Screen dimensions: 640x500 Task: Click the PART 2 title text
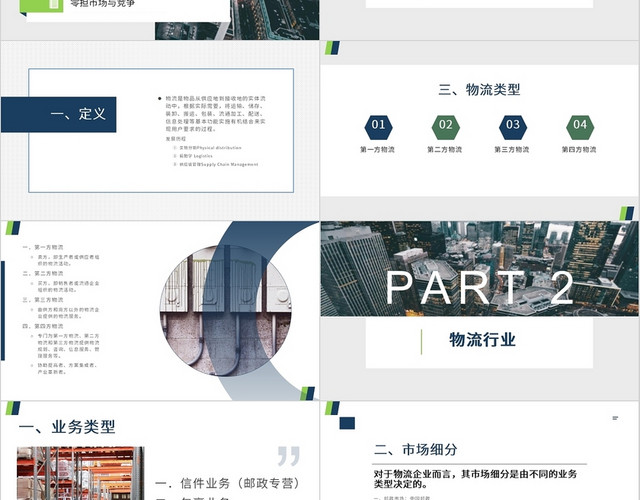coord(479,287)
